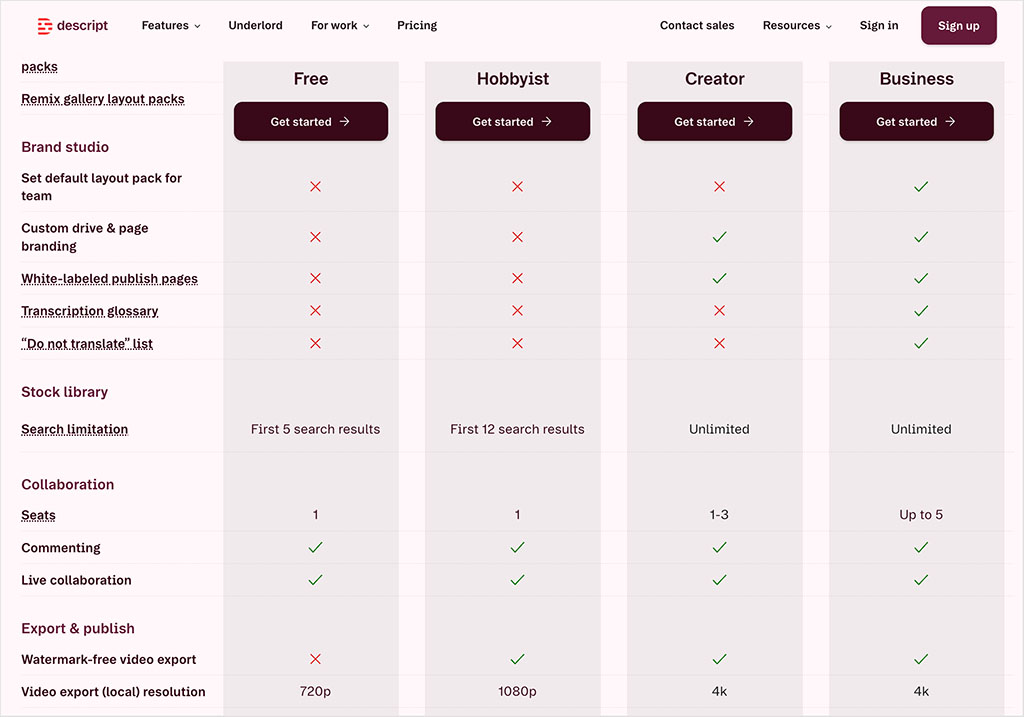Open the Features dropdown
Viewport: 1024px width, 717px height.
point(170,25)
